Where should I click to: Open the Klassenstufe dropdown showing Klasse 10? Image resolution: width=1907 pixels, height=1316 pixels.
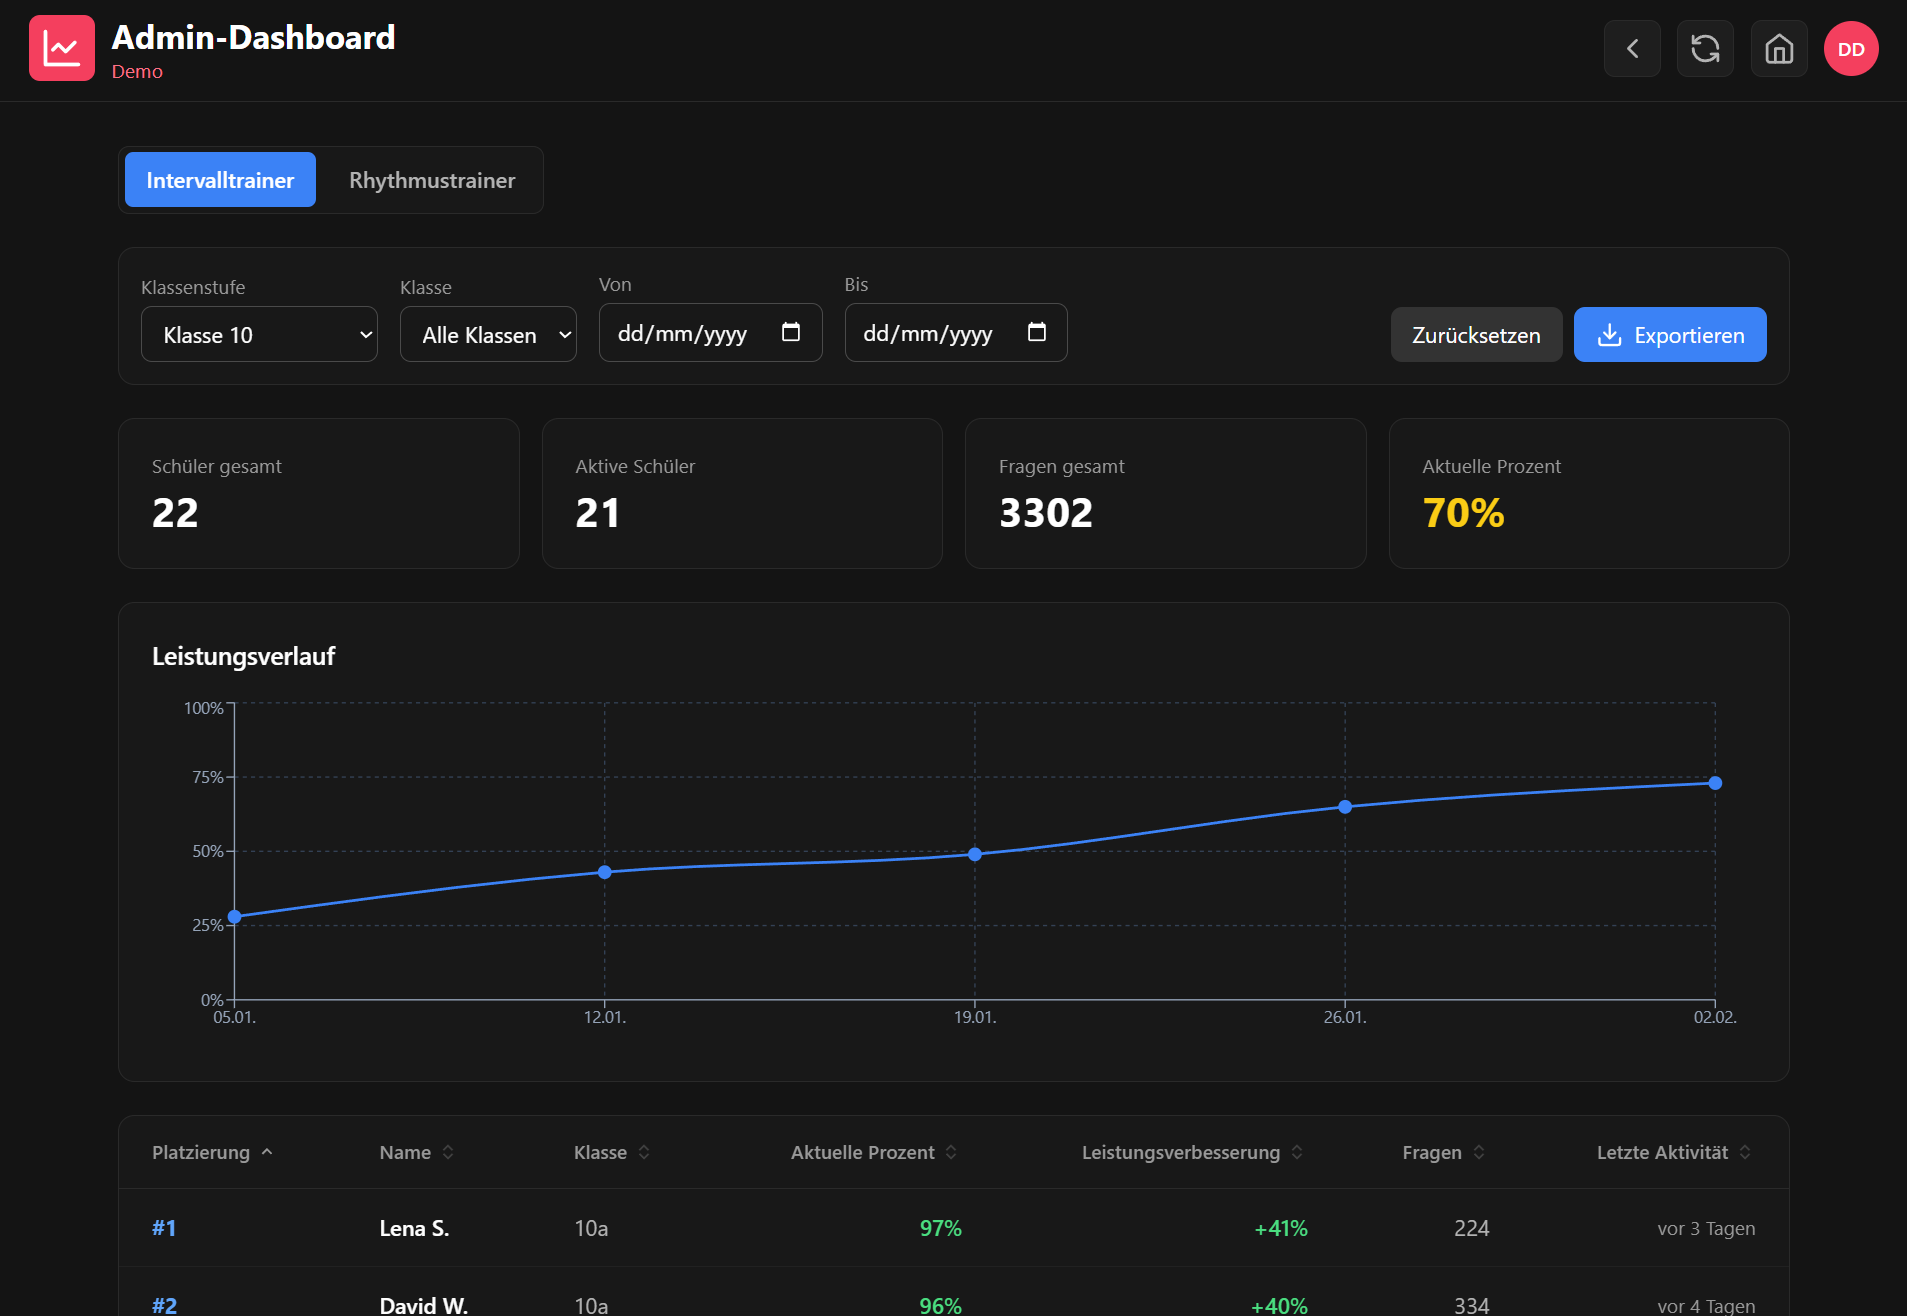pos(259,334)
